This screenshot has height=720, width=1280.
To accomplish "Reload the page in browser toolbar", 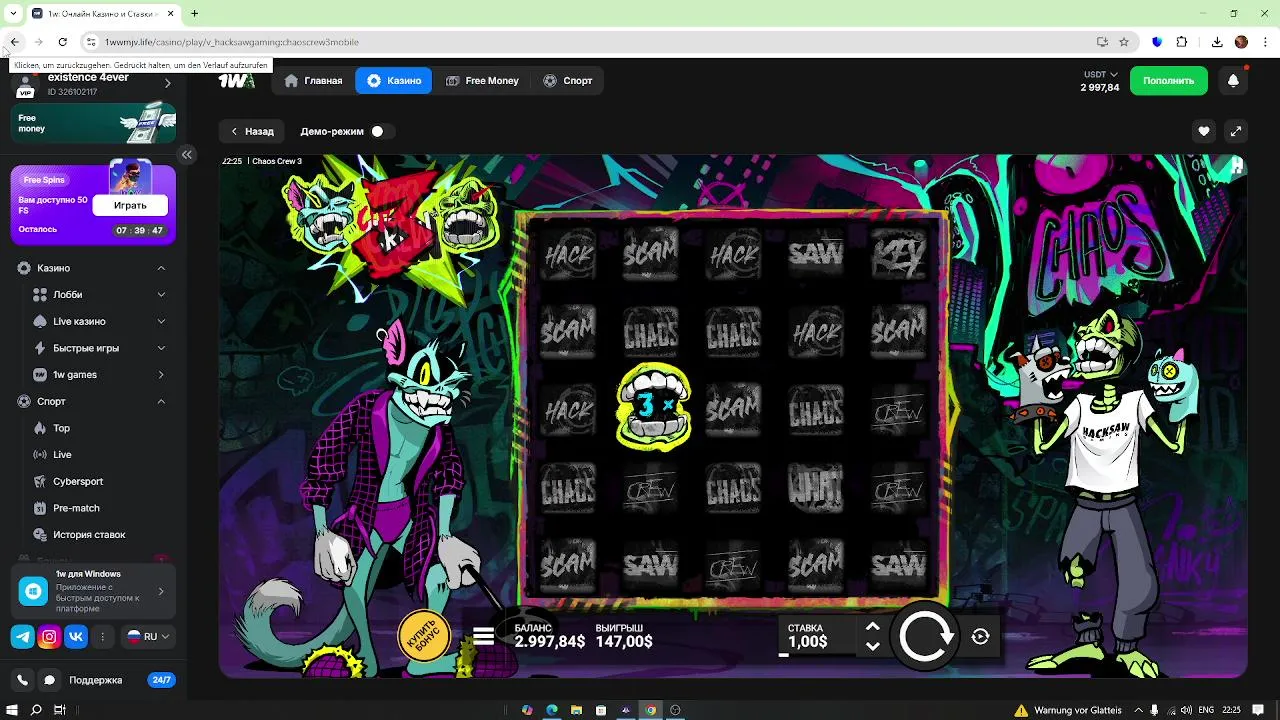I will (62, 42).
